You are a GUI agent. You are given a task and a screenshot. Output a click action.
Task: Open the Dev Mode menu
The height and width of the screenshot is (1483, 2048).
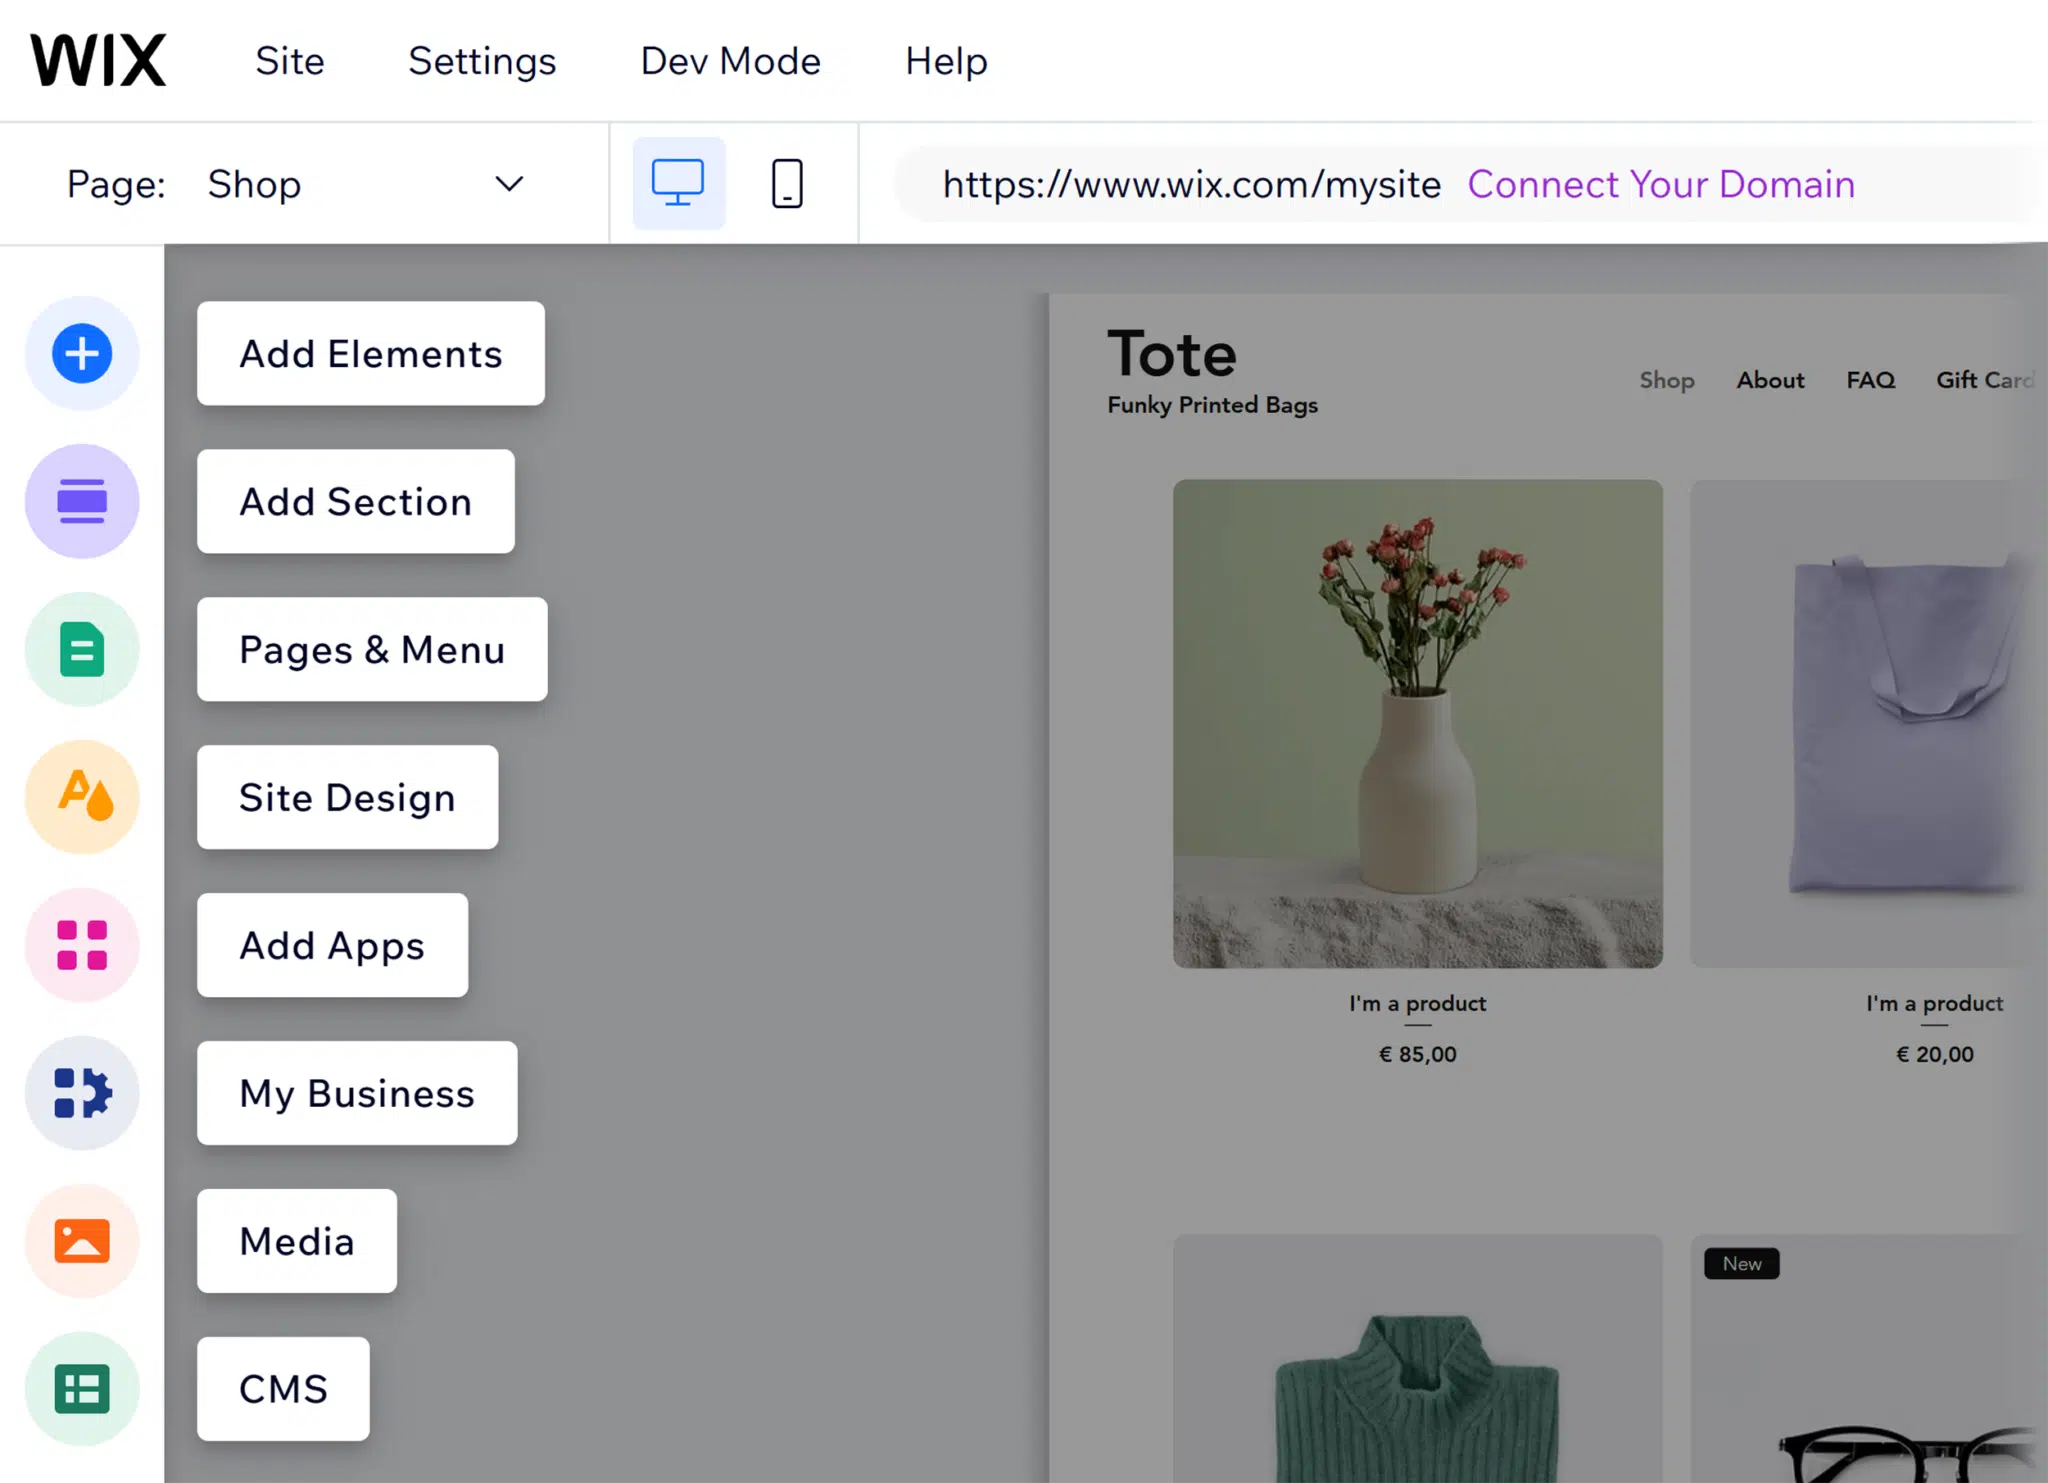(x=730, y=61)
